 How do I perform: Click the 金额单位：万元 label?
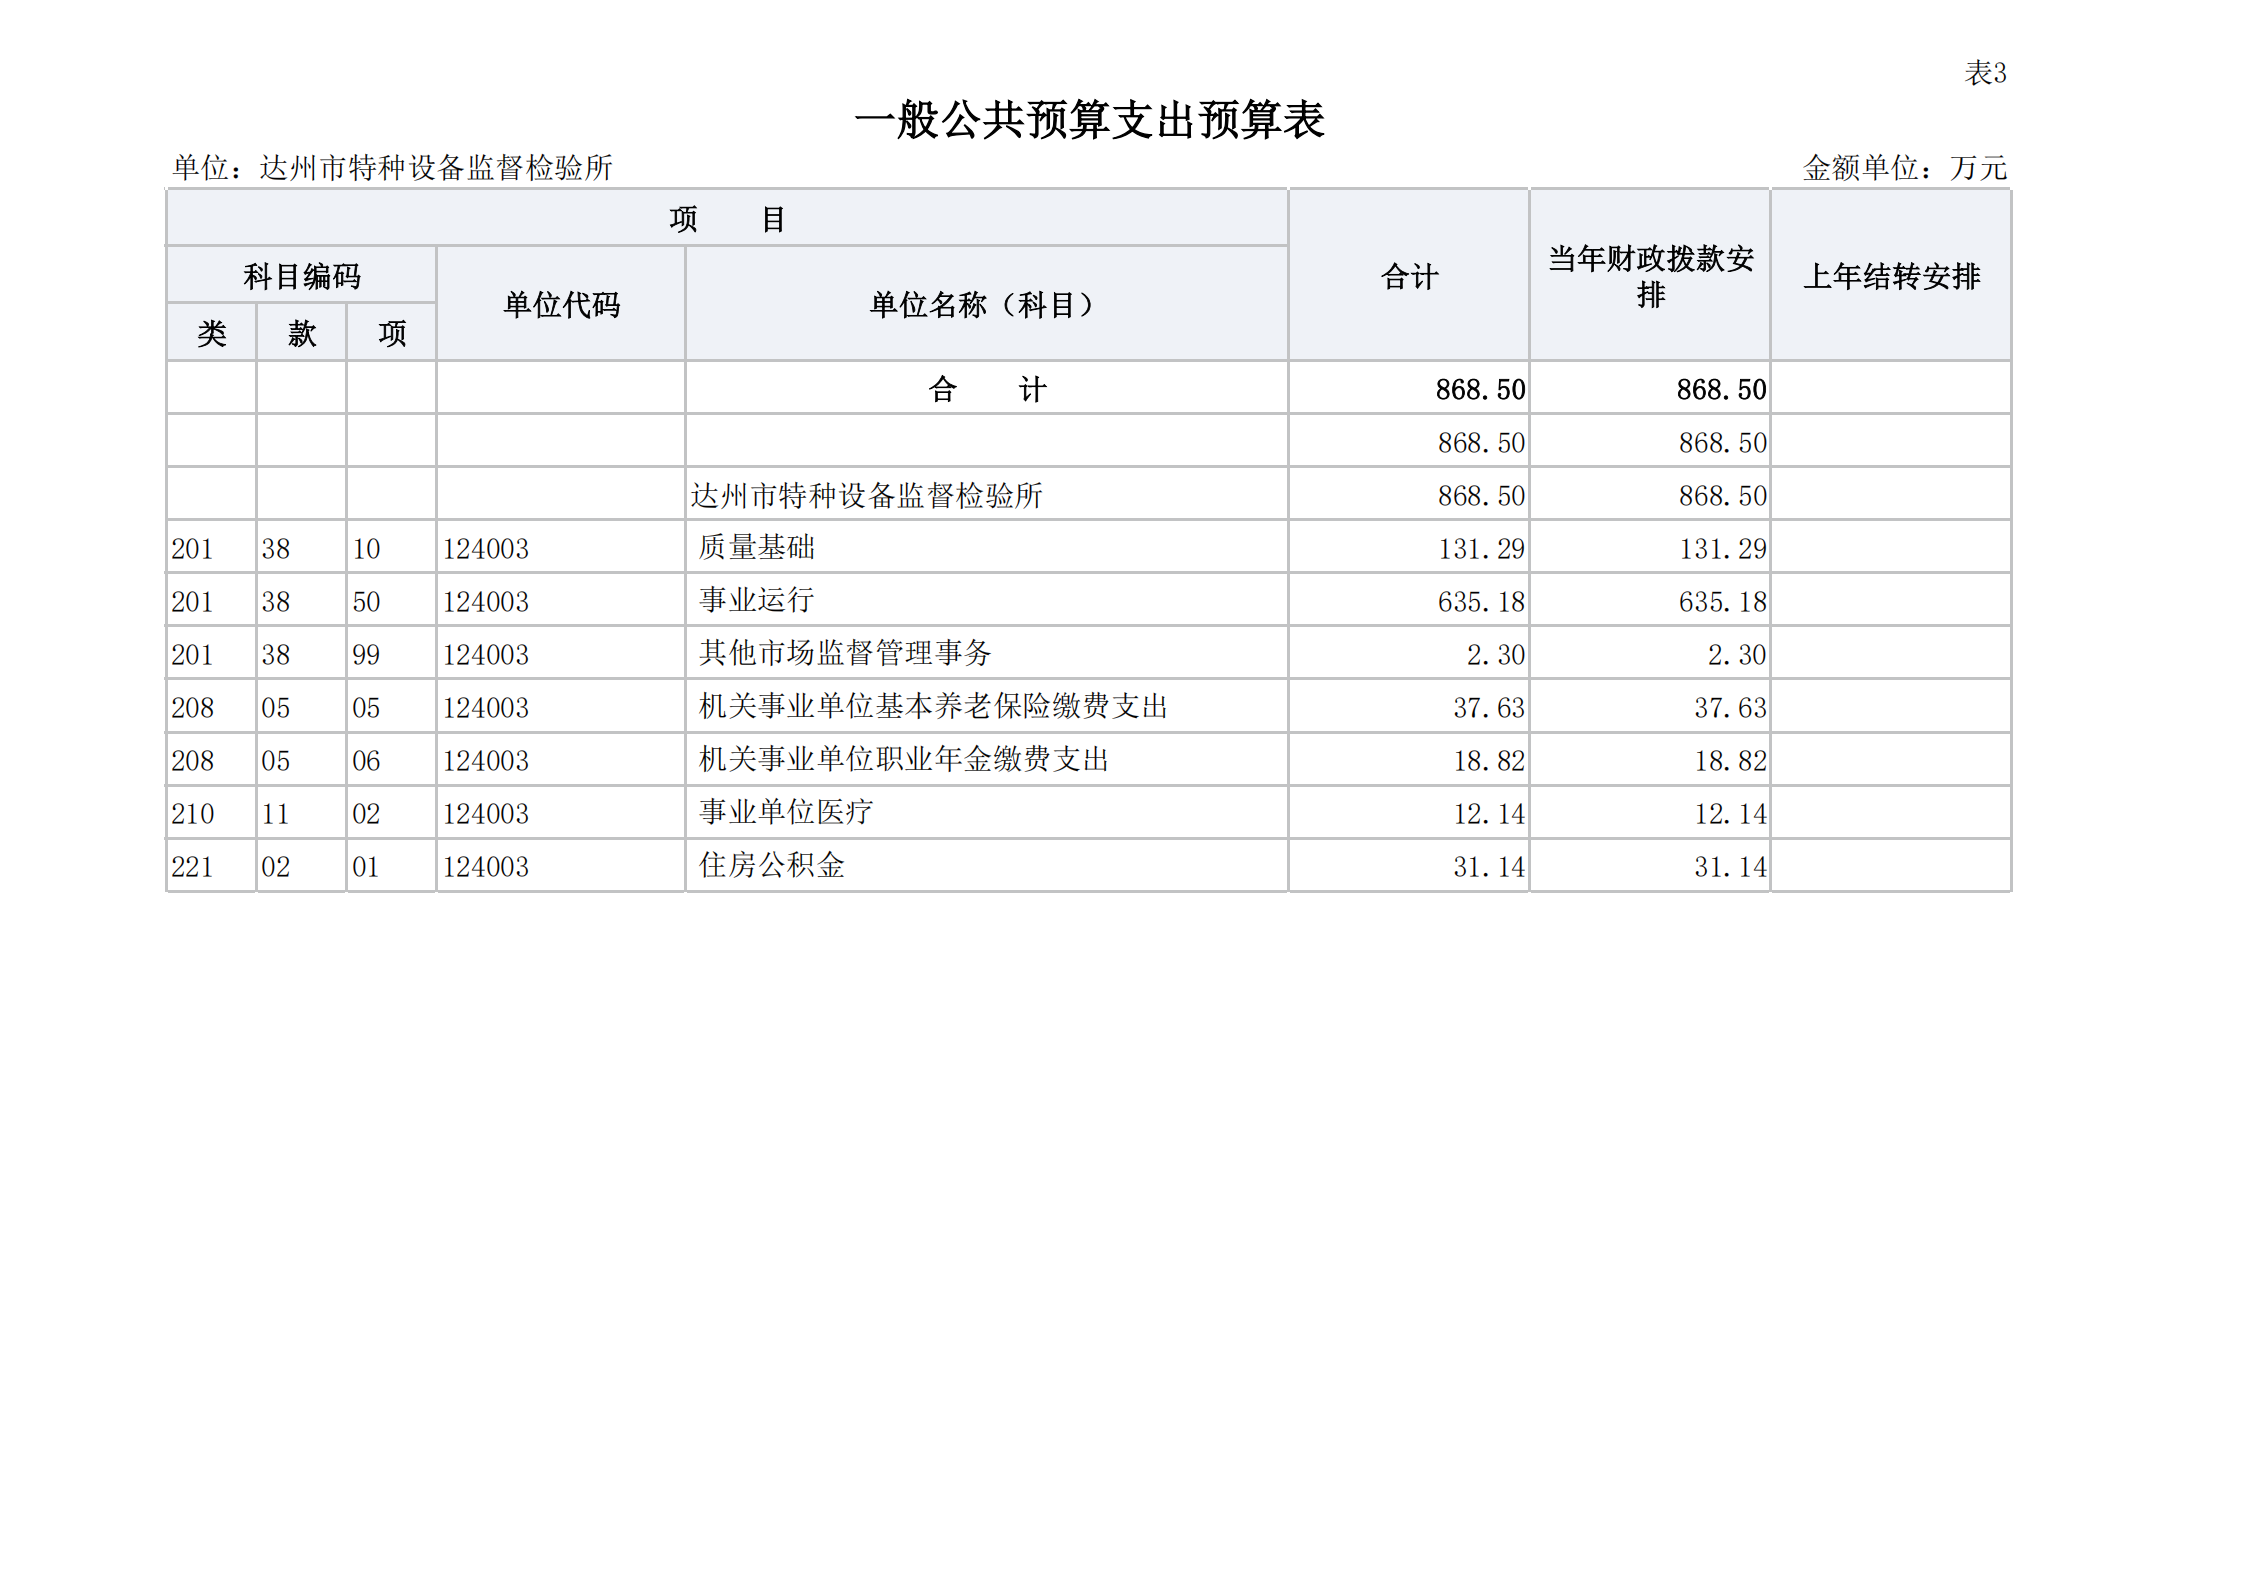tap(1904, 167)
